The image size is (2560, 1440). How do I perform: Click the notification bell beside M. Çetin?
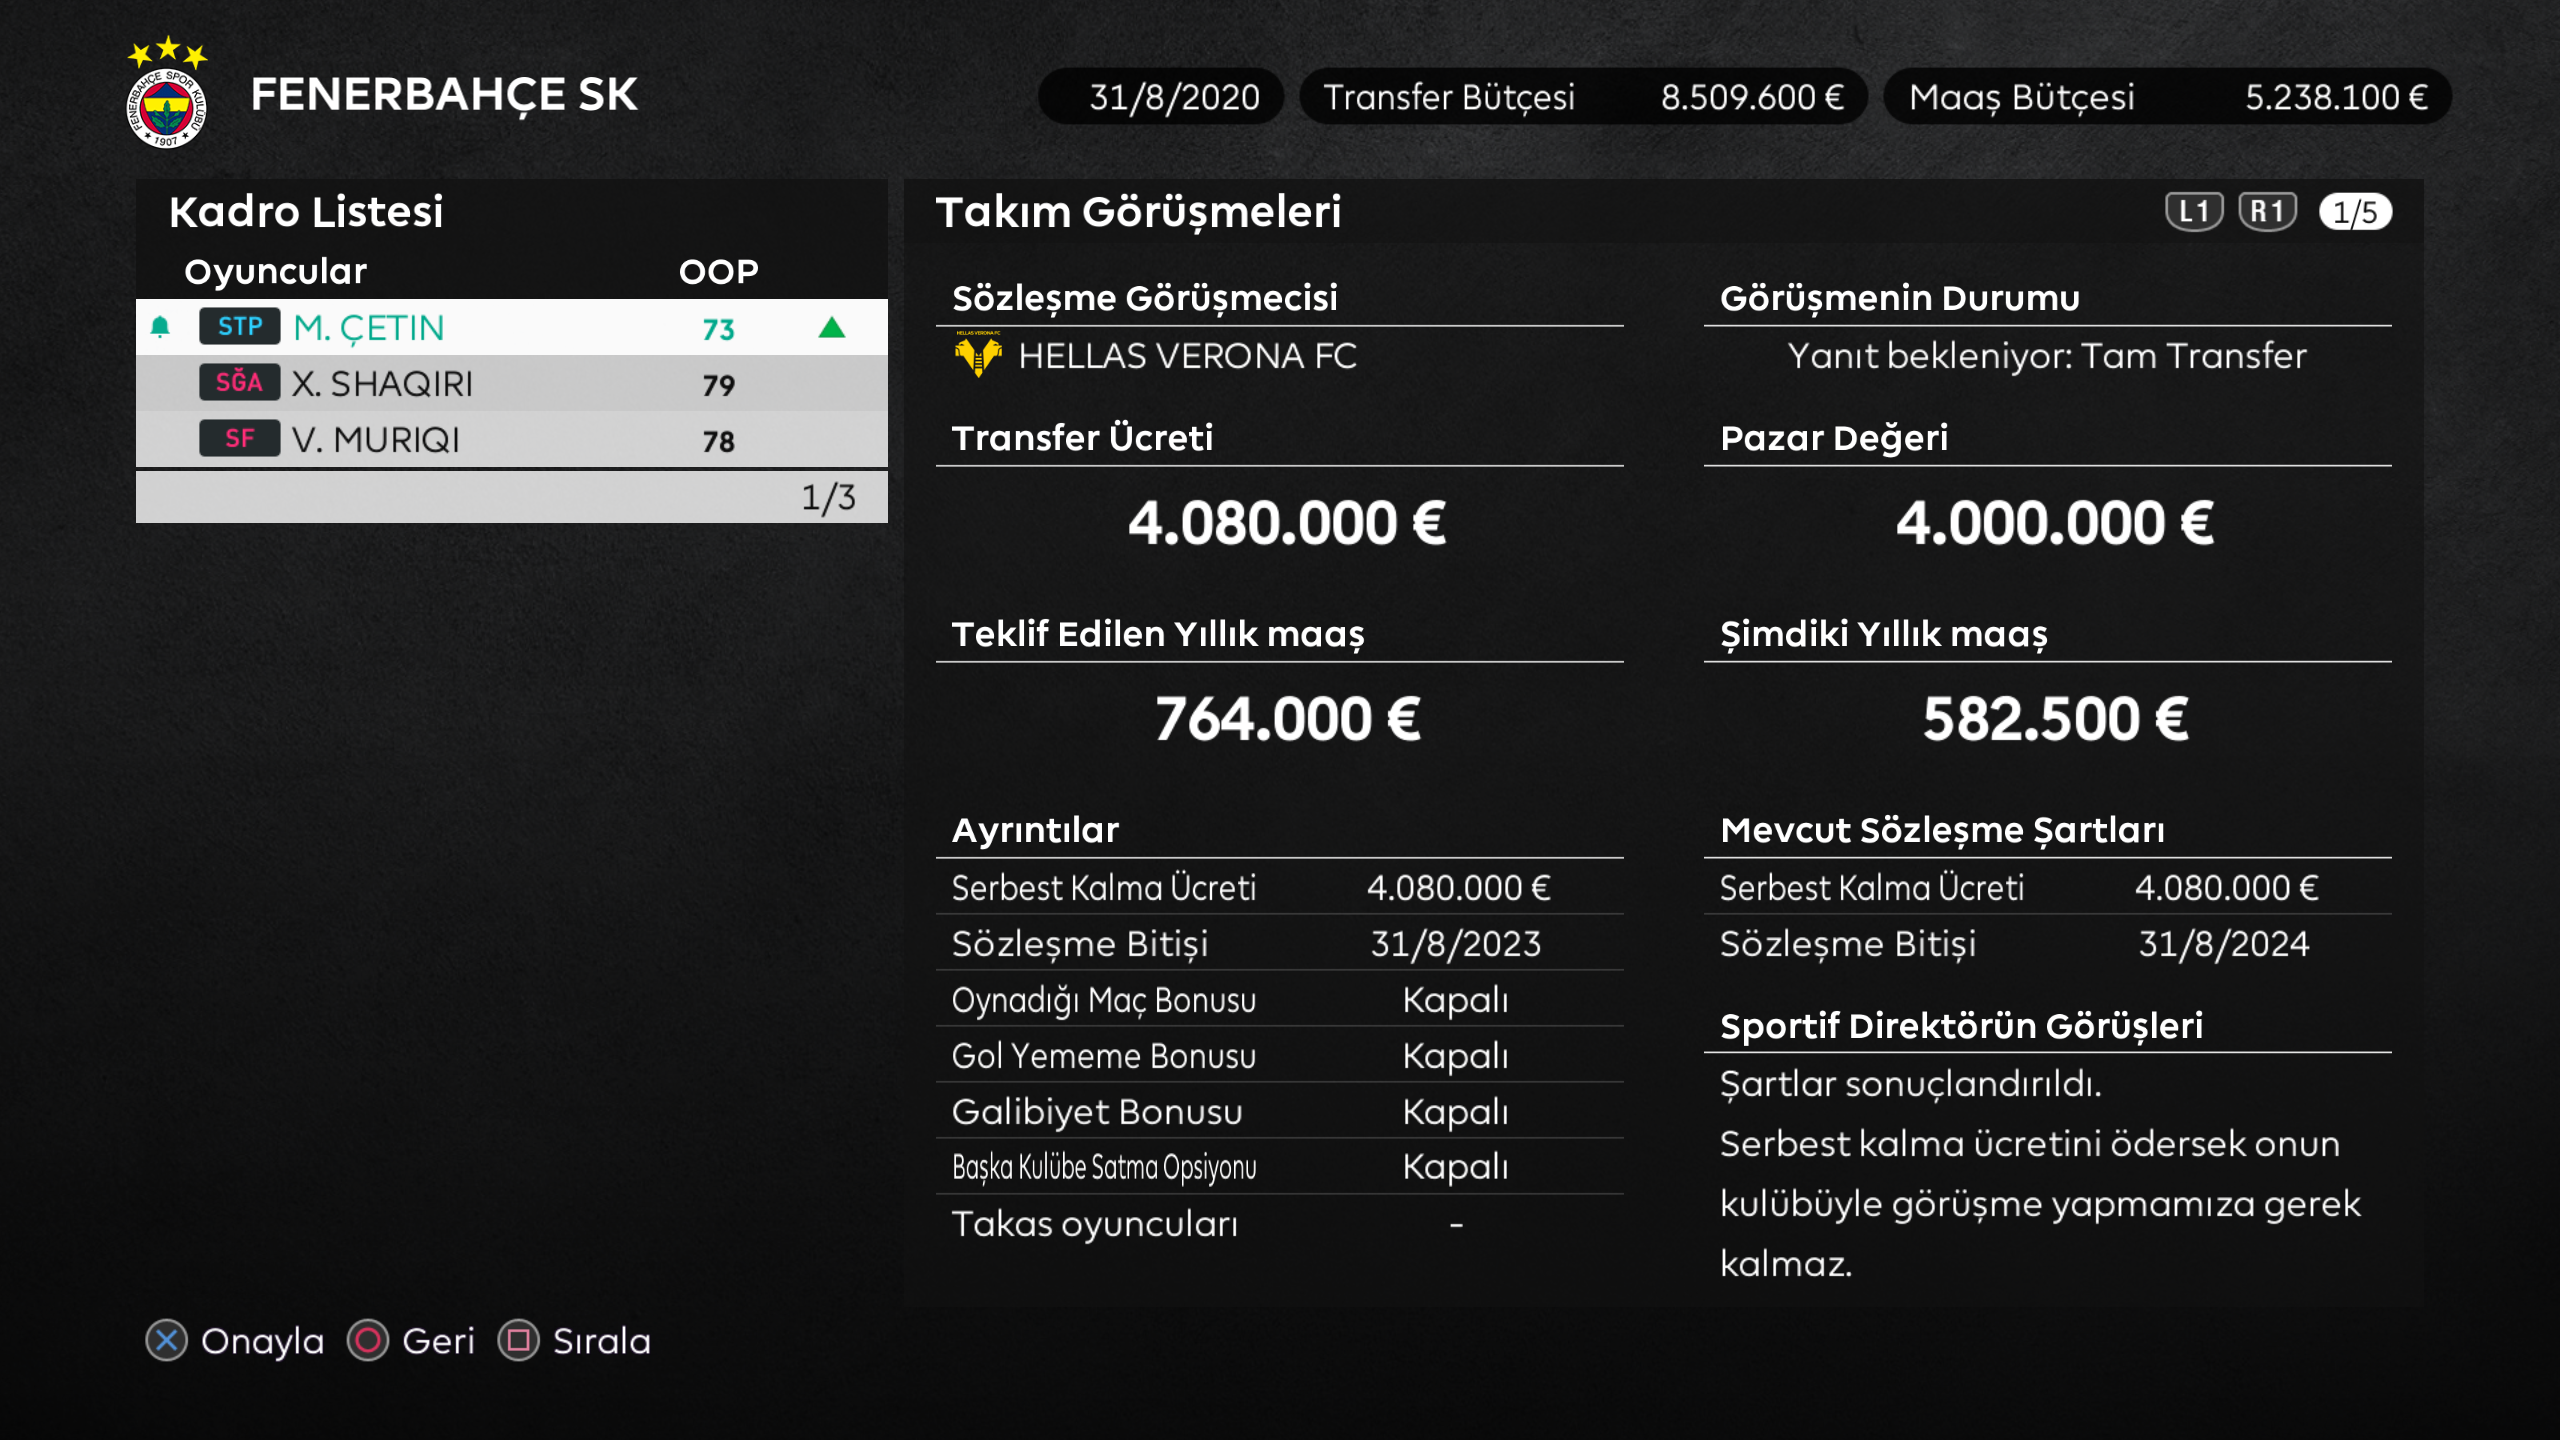click(160, 327)
